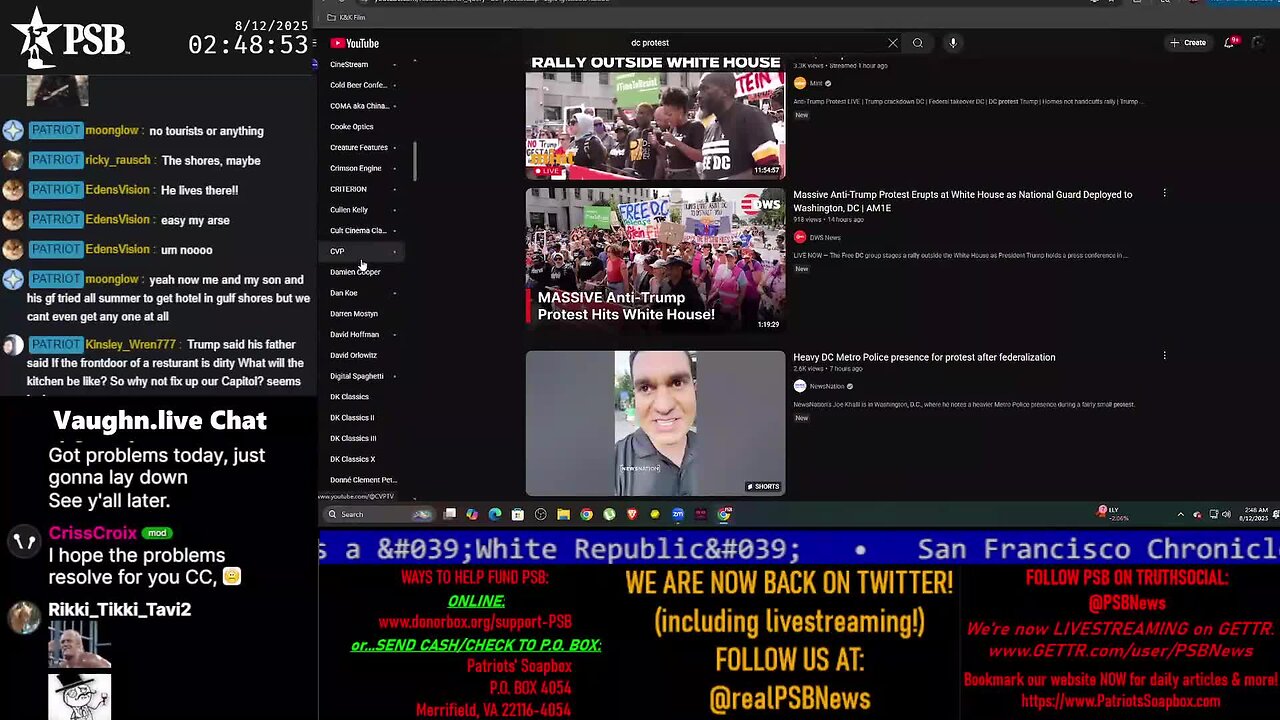The width and height of the screenshot is (1280, 720).
Task: Open the YouTube account avatar menu
Action: tap(1258, 43)
